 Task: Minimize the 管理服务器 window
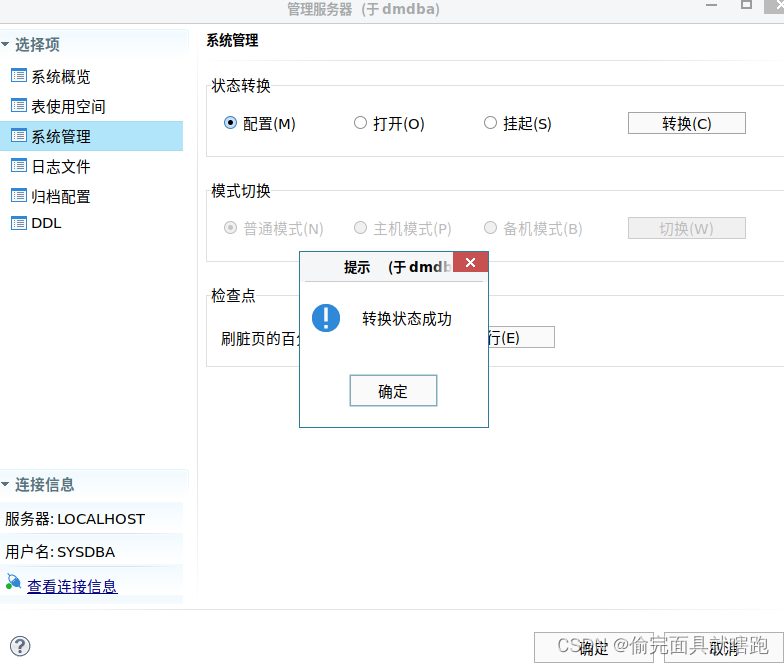(x=712, y=5)
